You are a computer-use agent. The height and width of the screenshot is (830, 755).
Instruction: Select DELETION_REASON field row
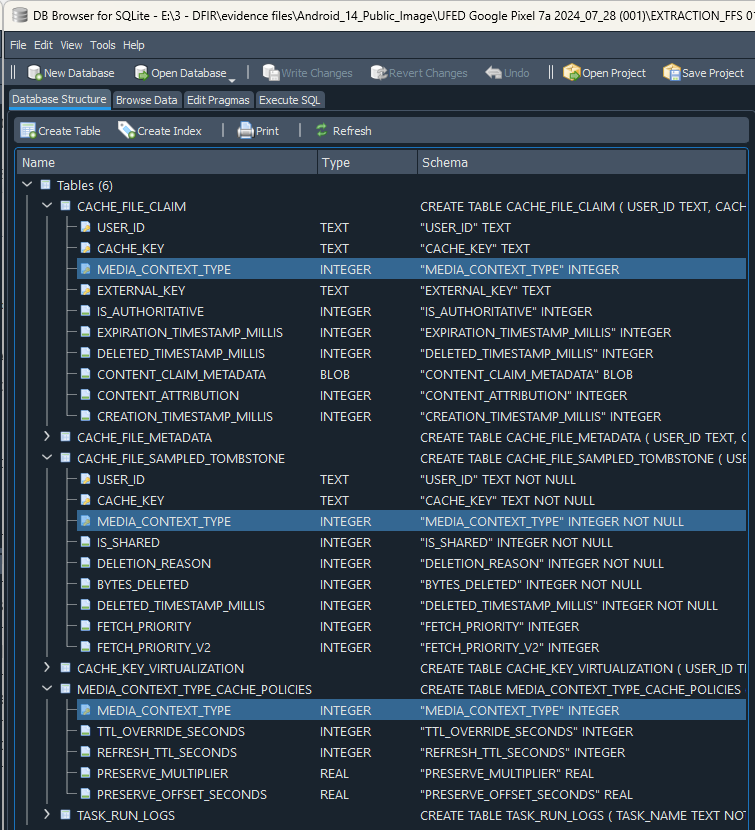[x=411, y=563]
